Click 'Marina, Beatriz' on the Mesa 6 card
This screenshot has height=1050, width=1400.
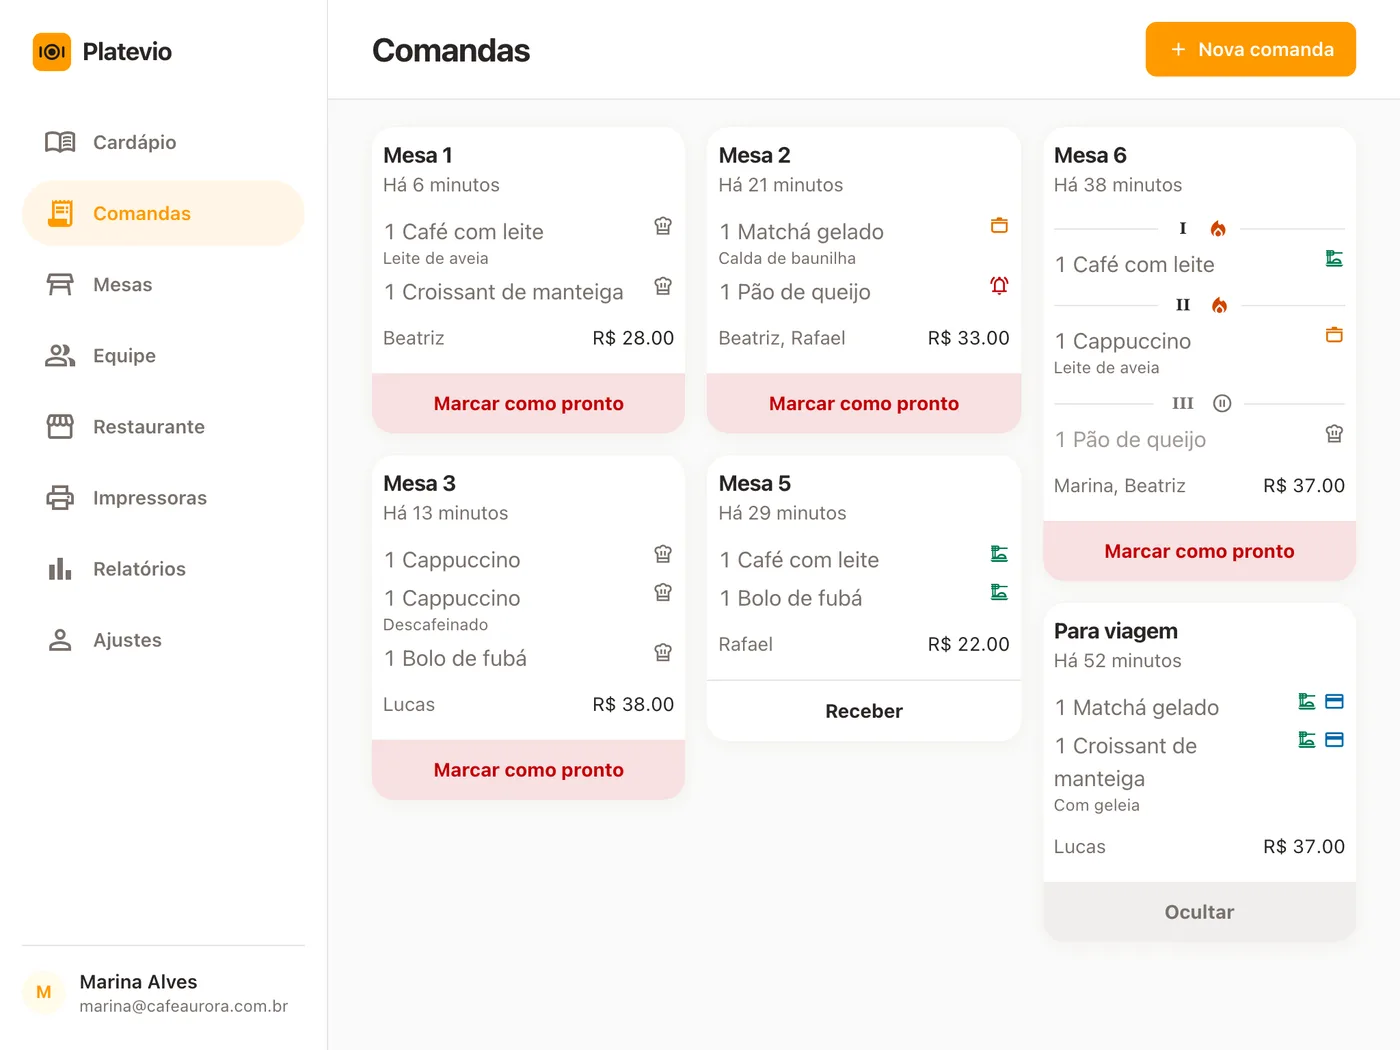[x=1120, y=486]
